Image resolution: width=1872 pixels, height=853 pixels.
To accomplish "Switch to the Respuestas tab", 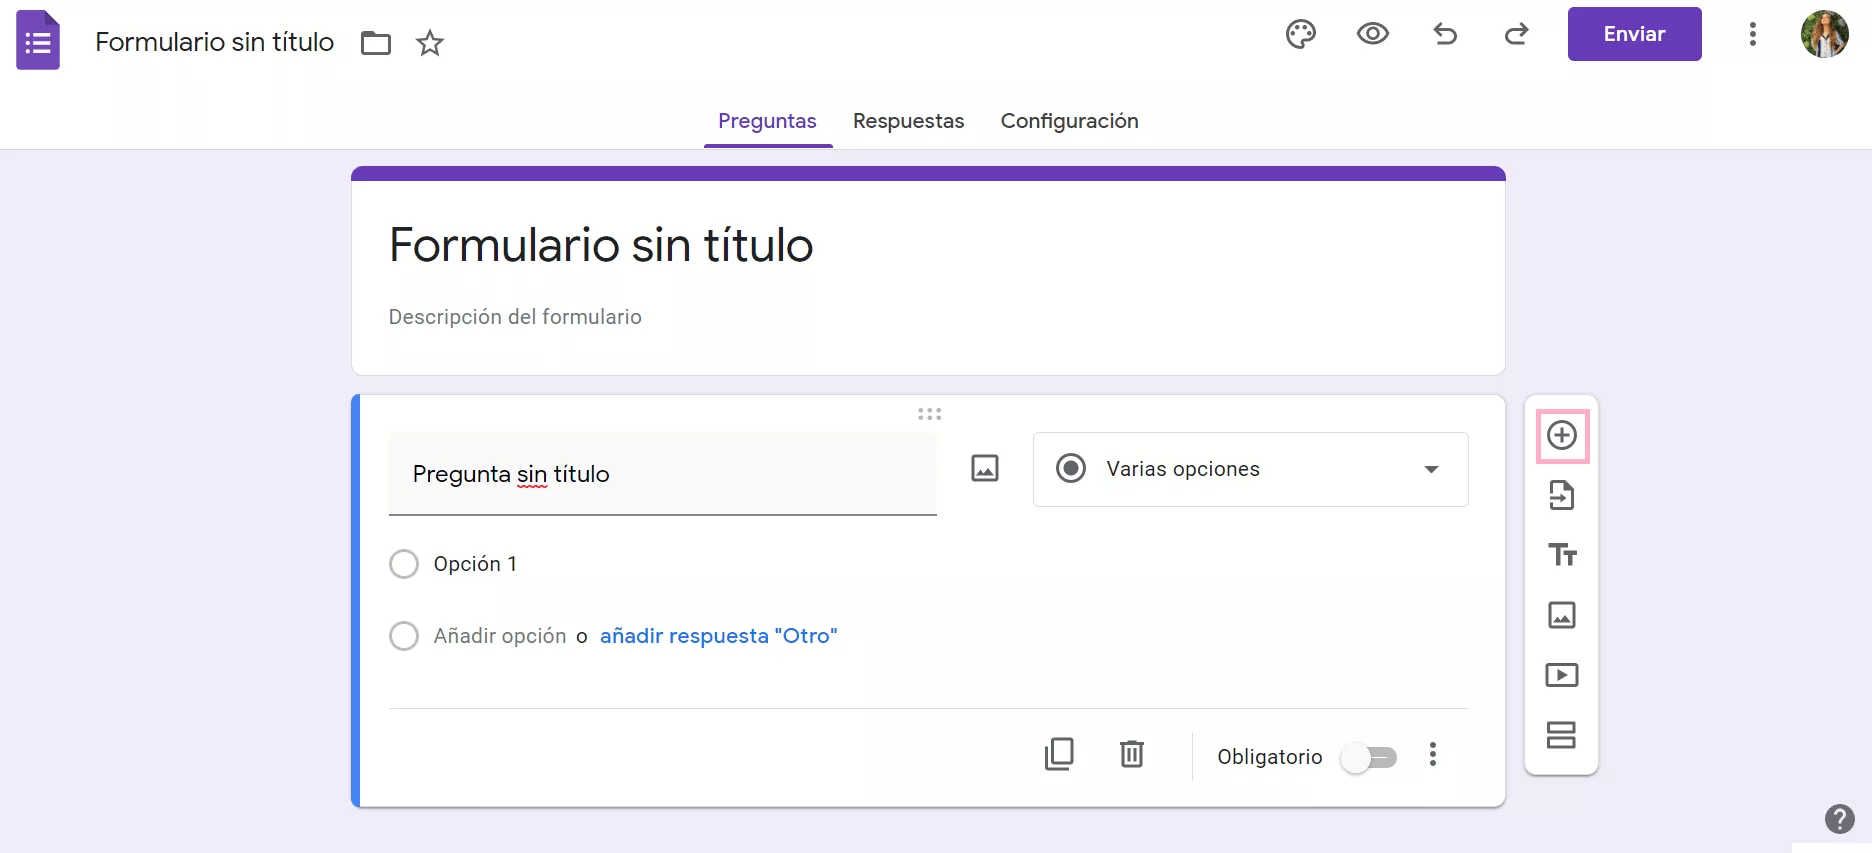I will point(908,121).
